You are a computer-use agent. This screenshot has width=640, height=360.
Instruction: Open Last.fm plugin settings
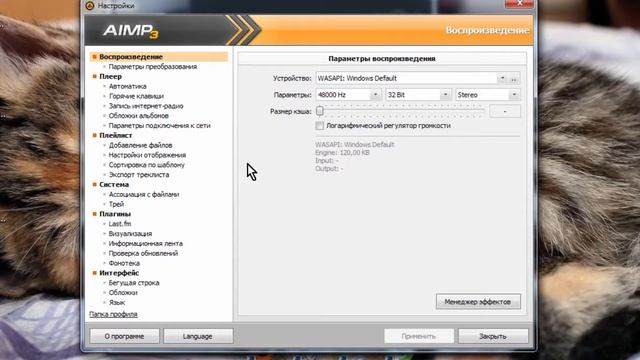pyautogui.click(x=120, y=224)
